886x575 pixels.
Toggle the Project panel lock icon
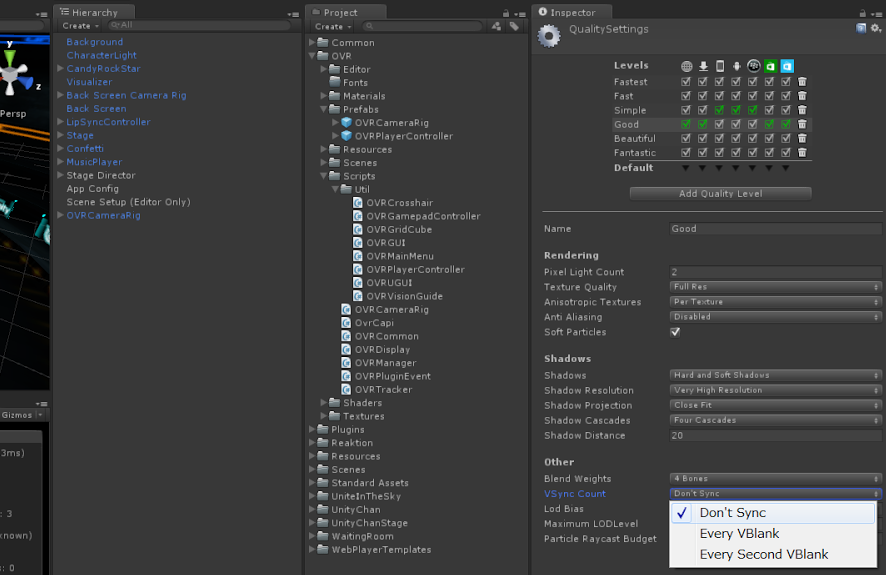[x=506, y=13]
